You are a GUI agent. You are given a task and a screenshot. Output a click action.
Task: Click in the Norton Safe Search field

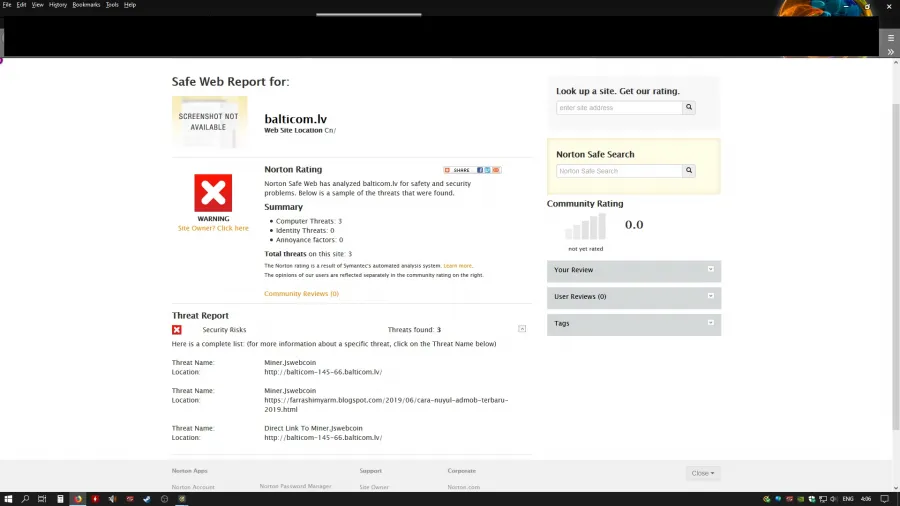(x=619, y=170)
